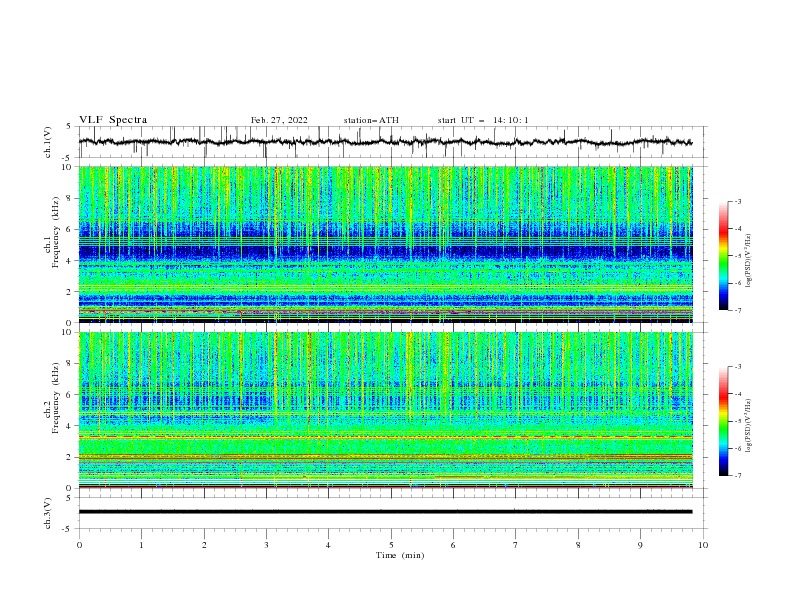
Task: Click time axis tick label '7'
Action: 516,545
